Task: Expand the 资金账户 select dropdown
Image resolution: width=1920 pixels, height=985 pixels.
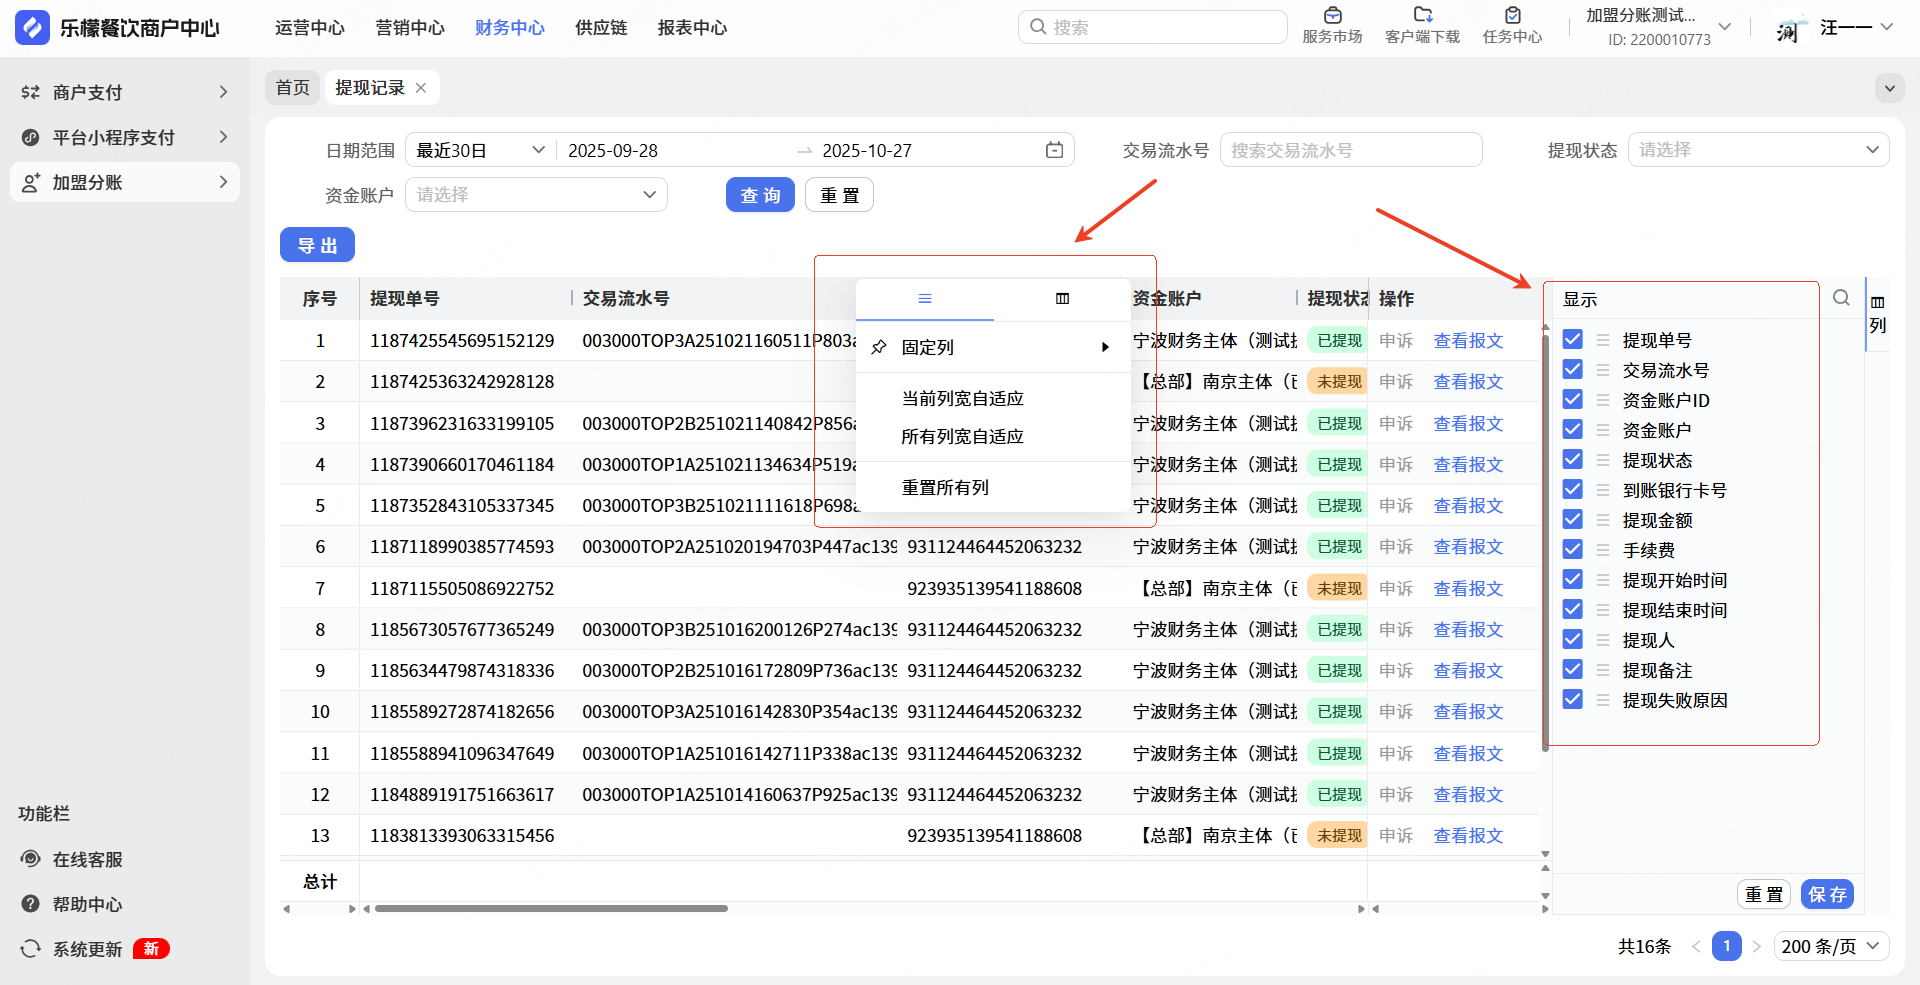Action: [x=536, y=195]
